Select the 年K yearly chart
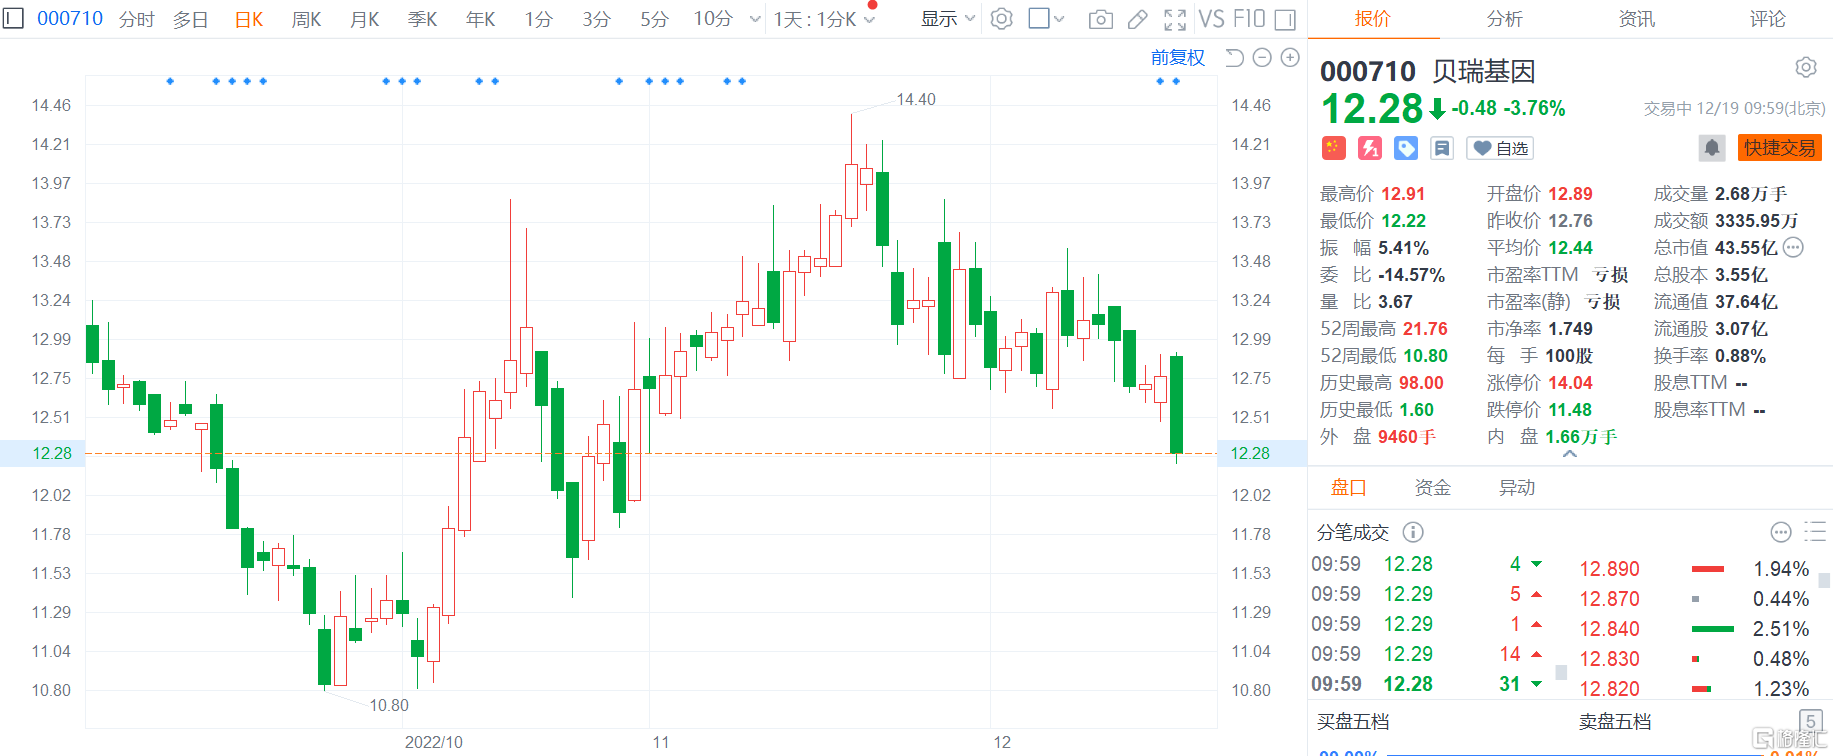The width and height of the screenshot is (1834, 756). pyautogui.click(x=481, y=19)
